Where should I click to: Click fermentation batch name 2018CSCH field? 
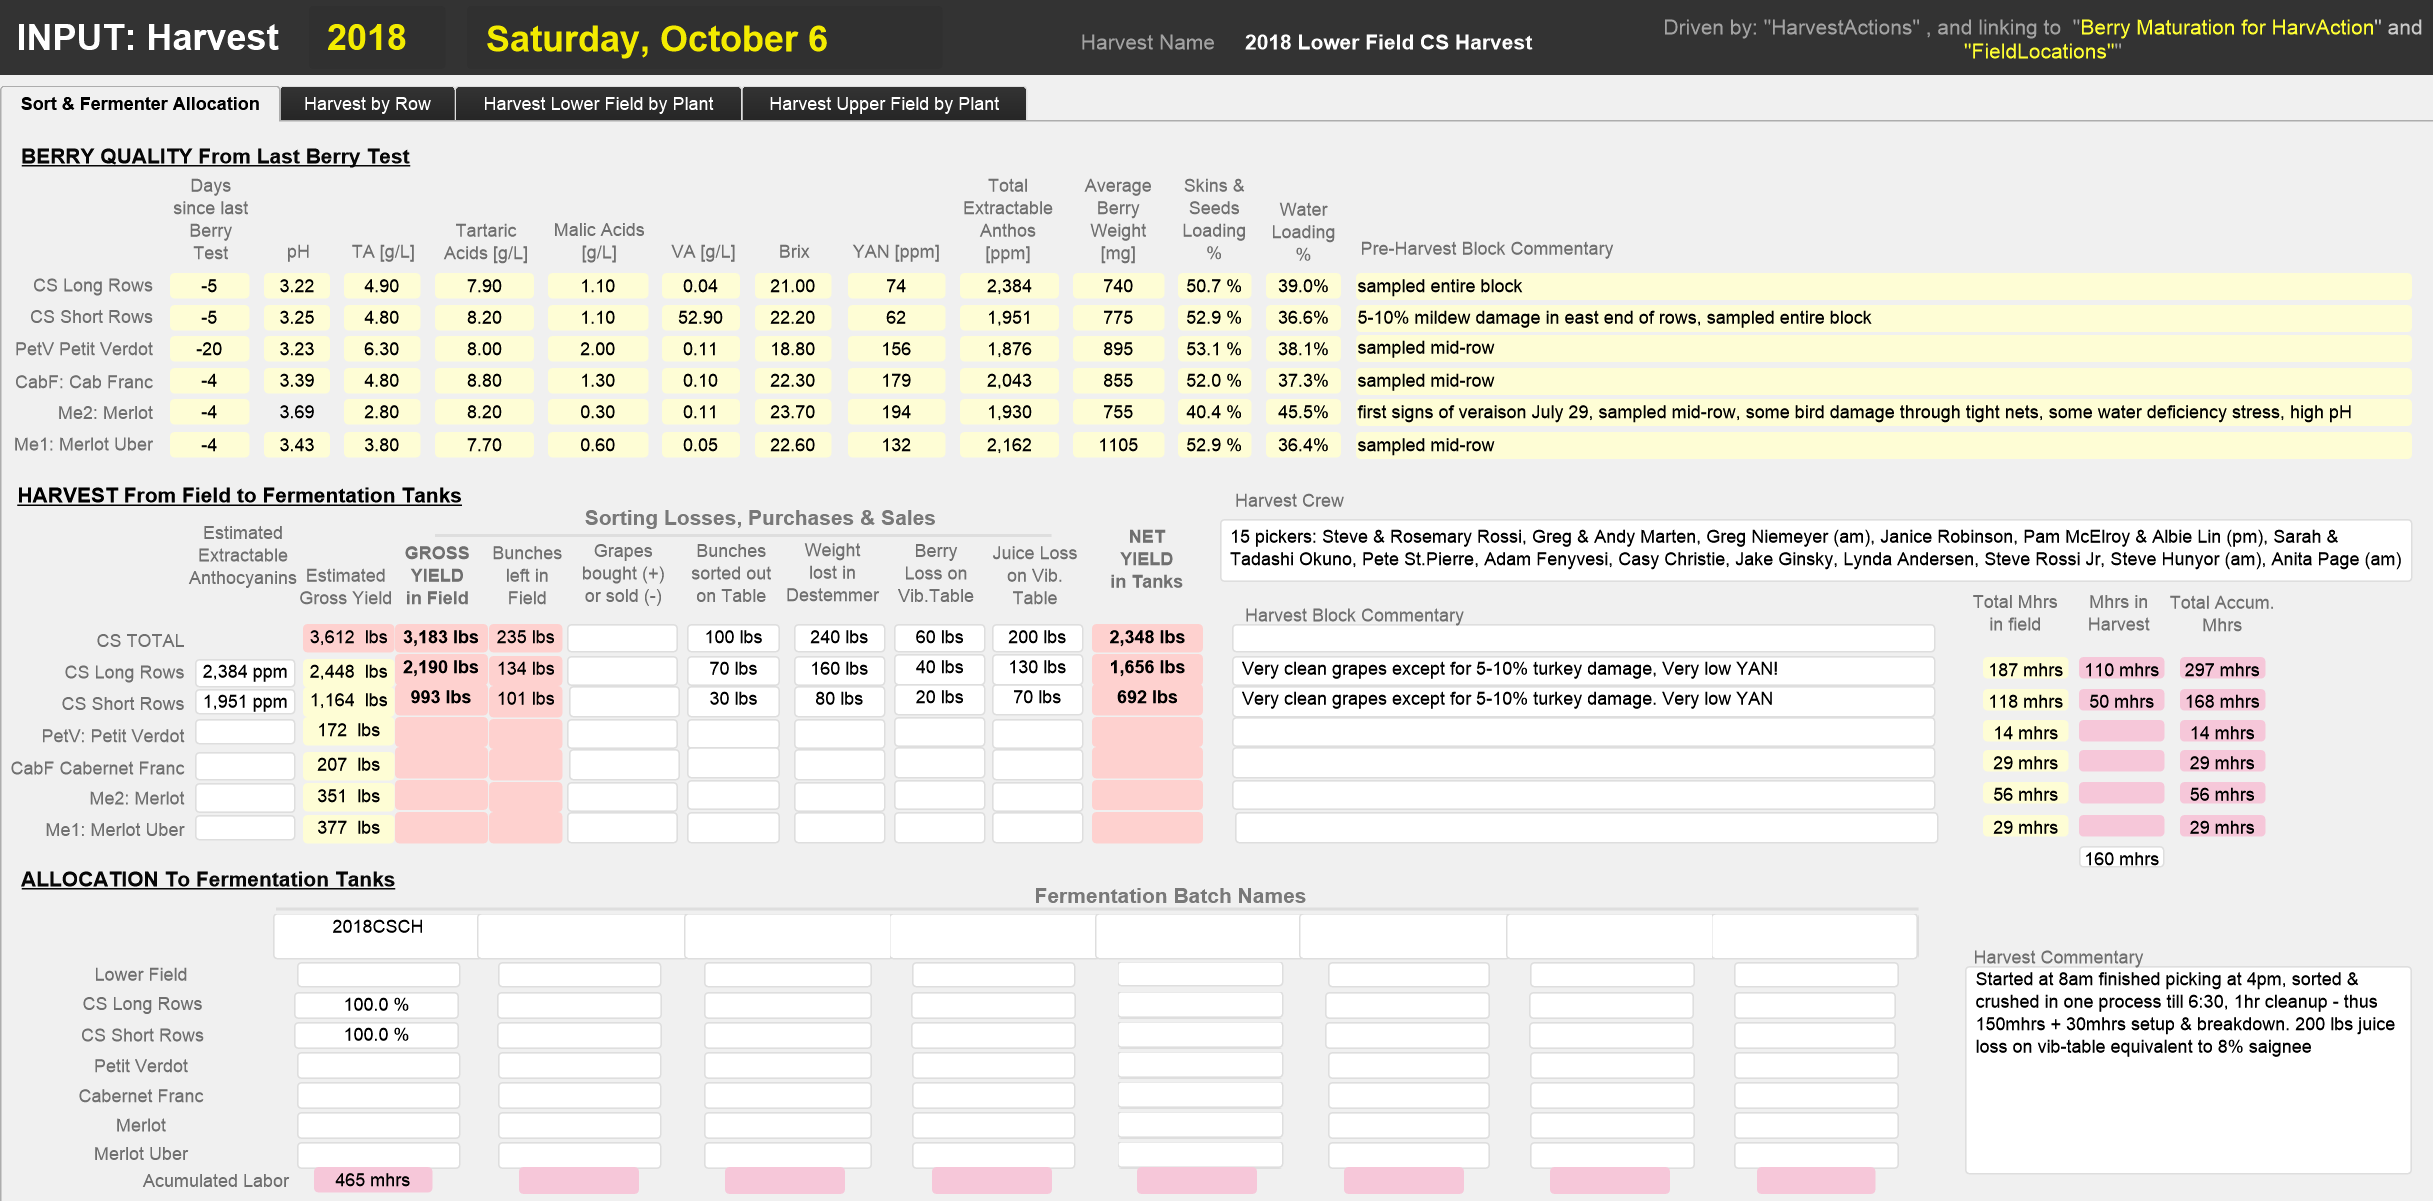point(377,936)
